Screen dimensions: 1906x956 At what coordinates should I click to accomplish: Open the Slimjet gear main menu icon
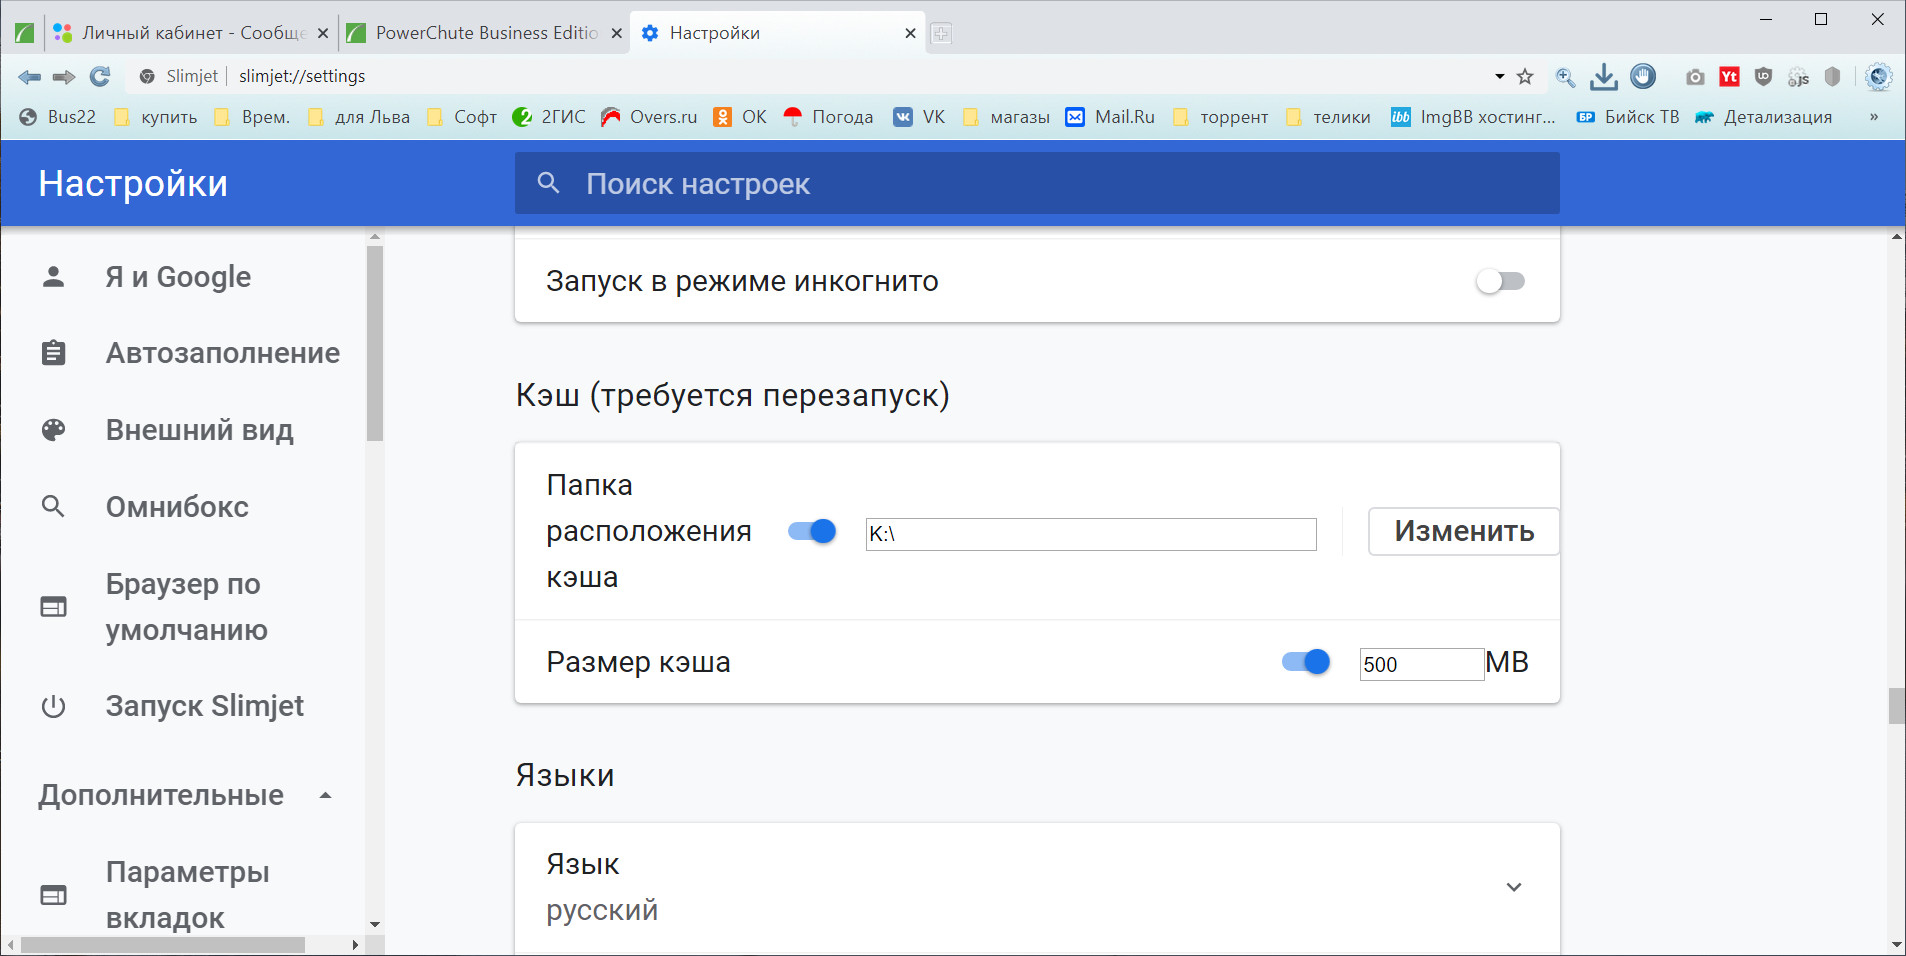tap(1878, 76)
